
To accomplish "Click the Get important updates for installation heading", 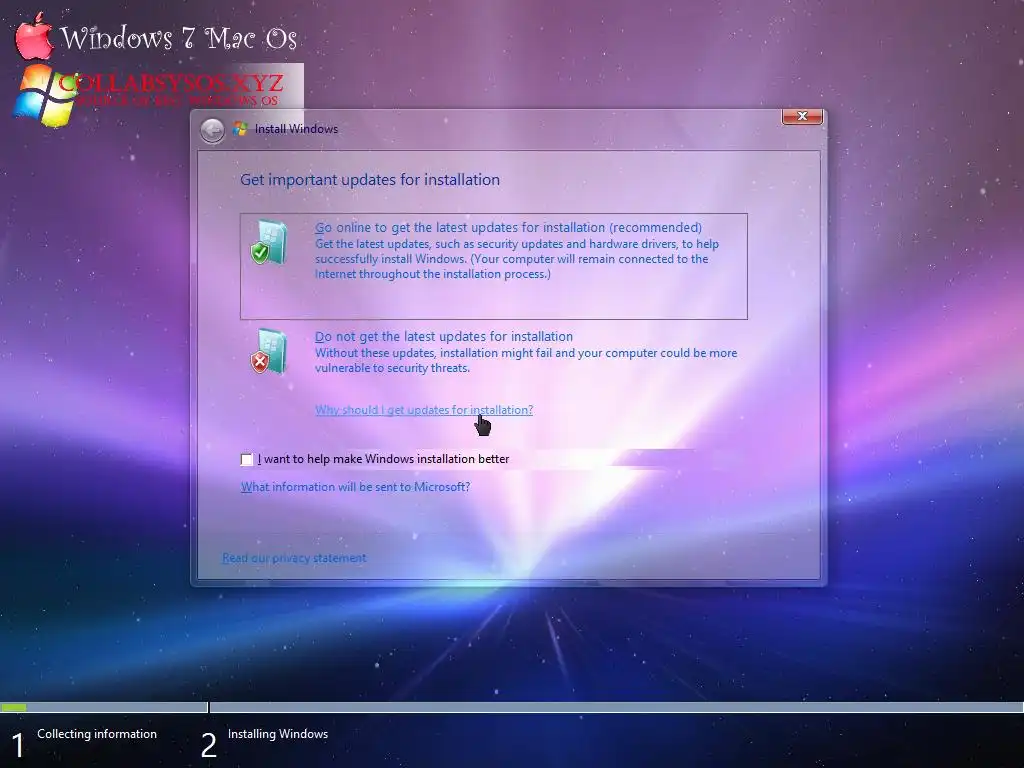I will (x=370, y=180).
